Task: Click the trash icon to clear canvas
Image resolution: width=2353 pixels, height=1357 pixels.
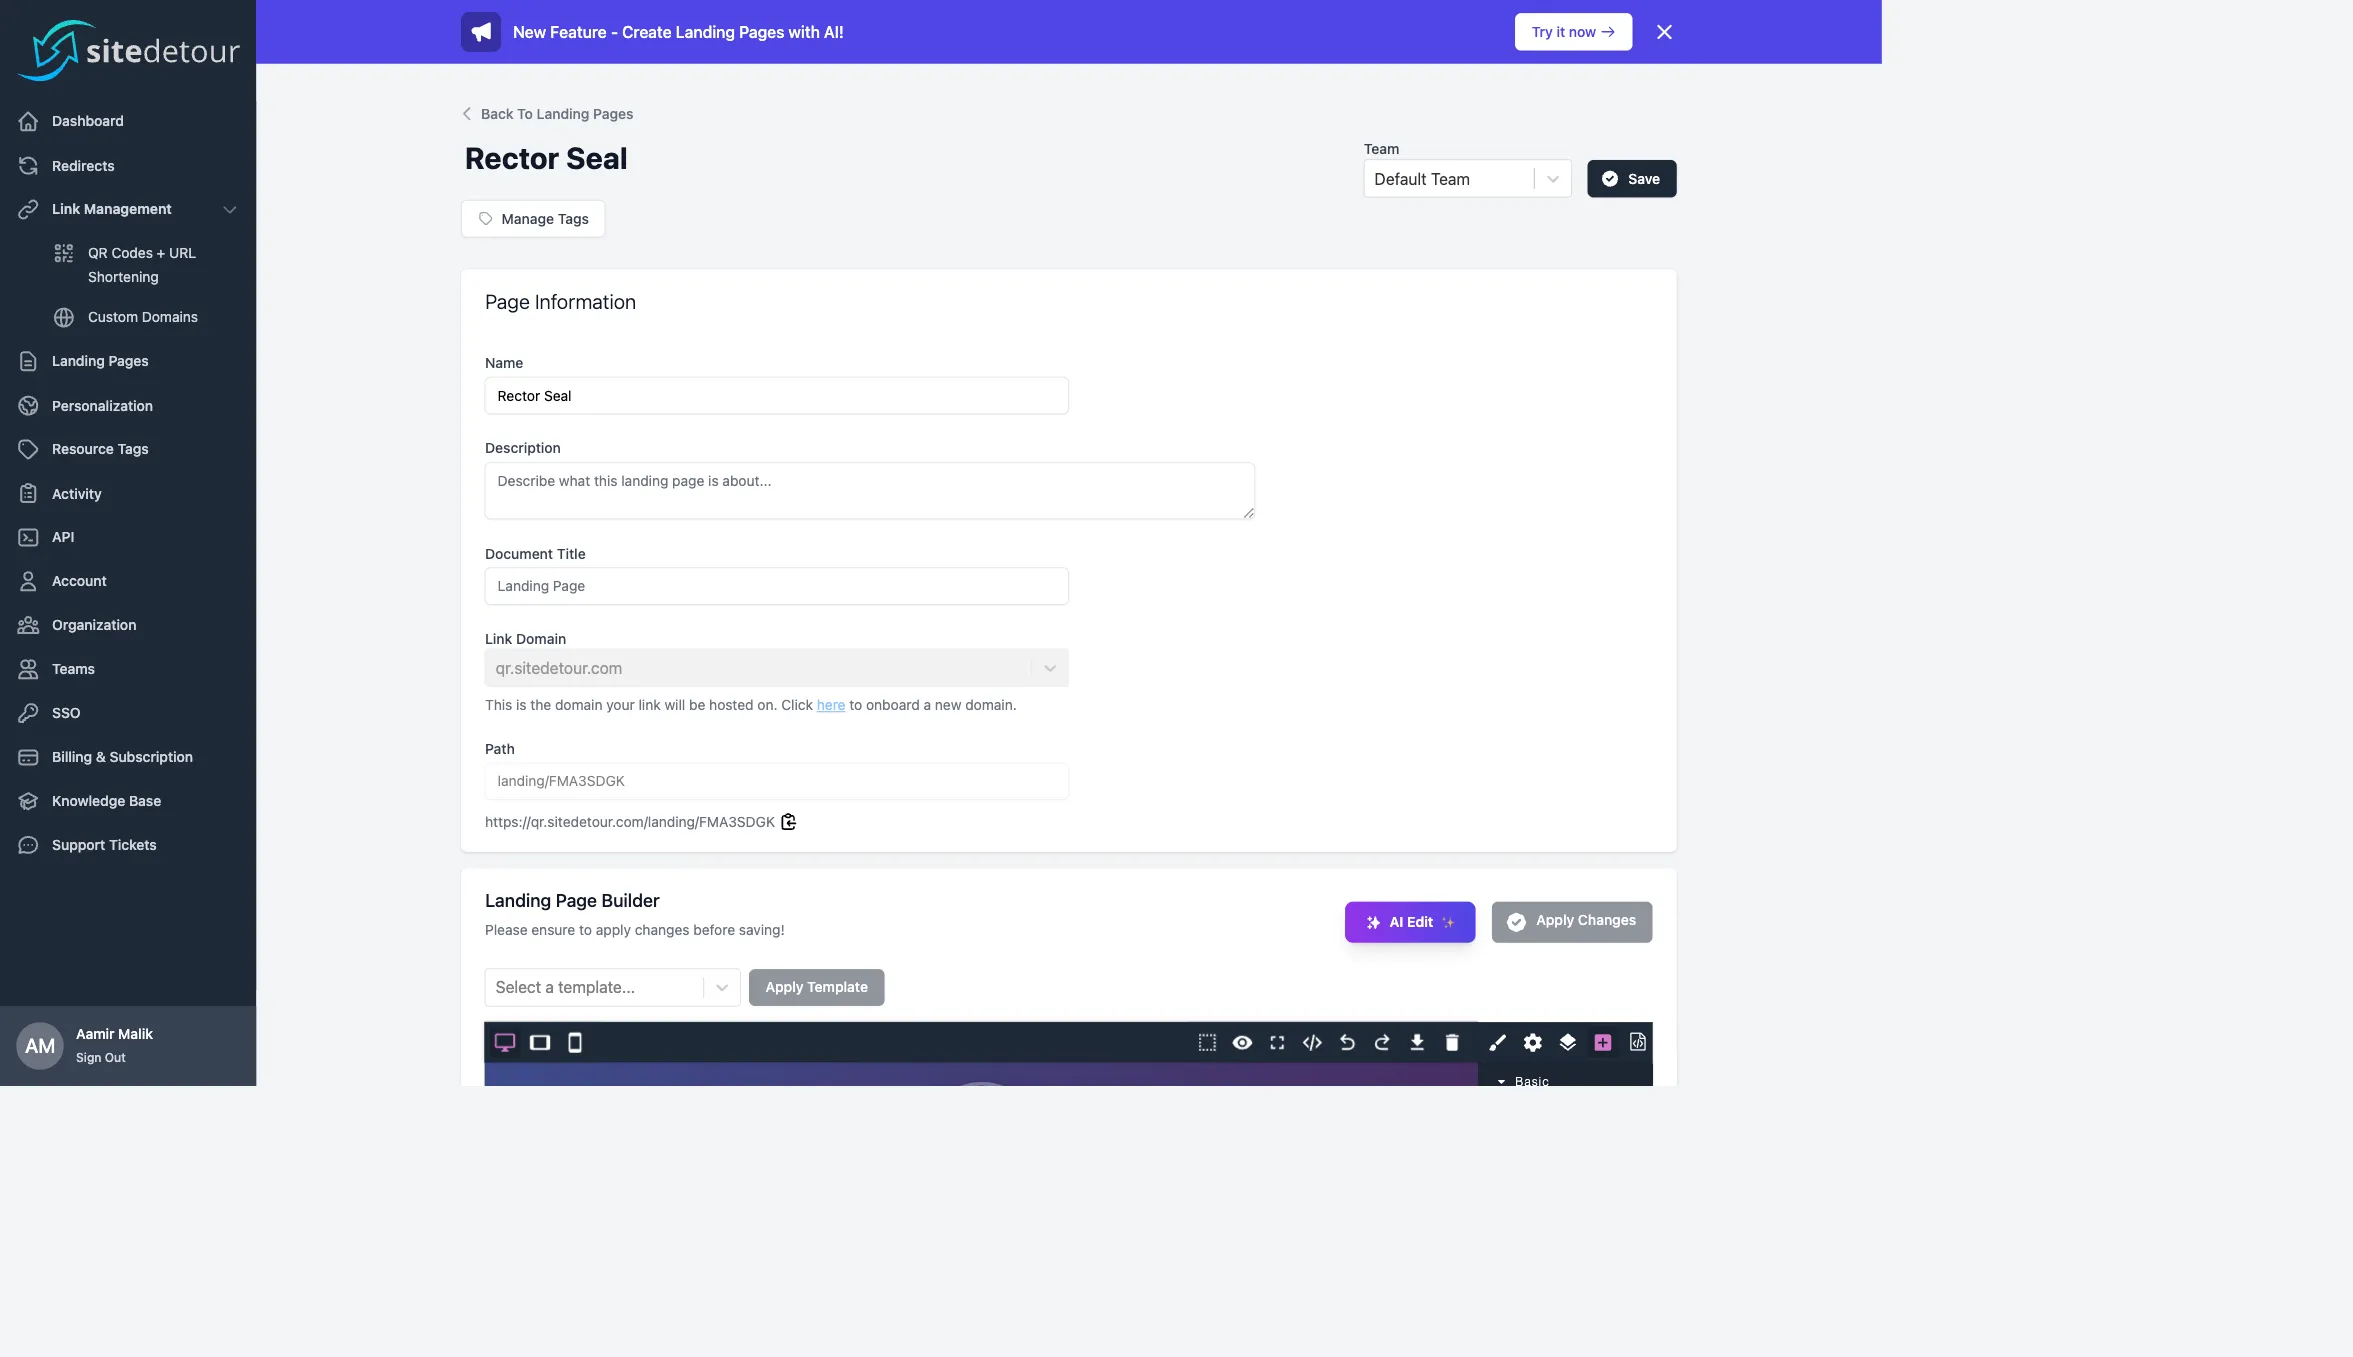Action: (x=1452, y=1042)
